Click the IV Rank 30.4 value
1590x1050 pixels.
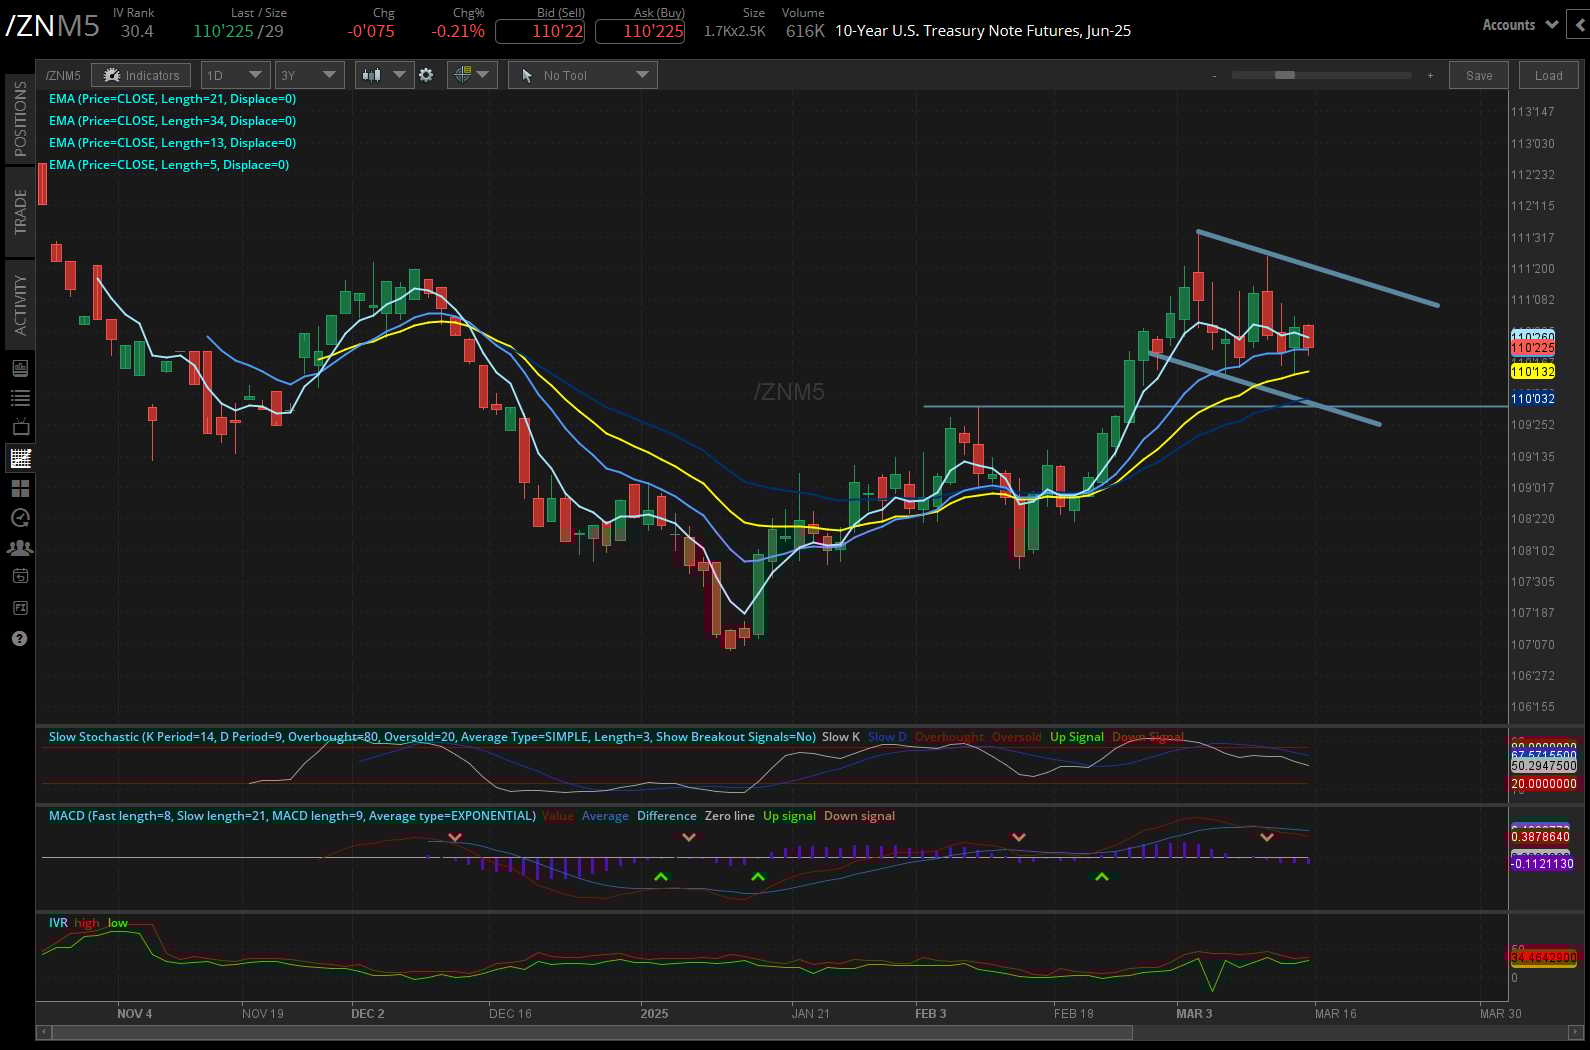click(137, 31)
